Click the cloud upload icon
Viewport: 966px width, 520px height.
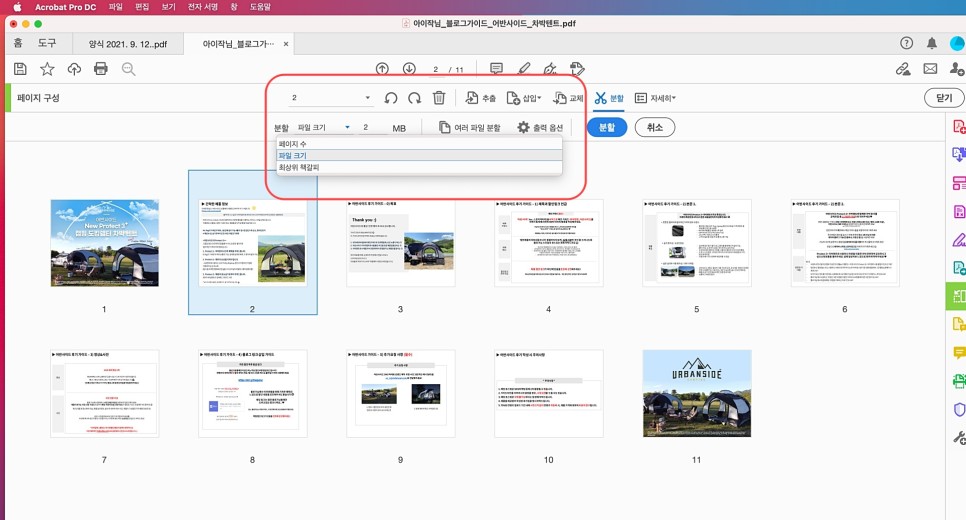pyautogui.click(x=74, y=69)
